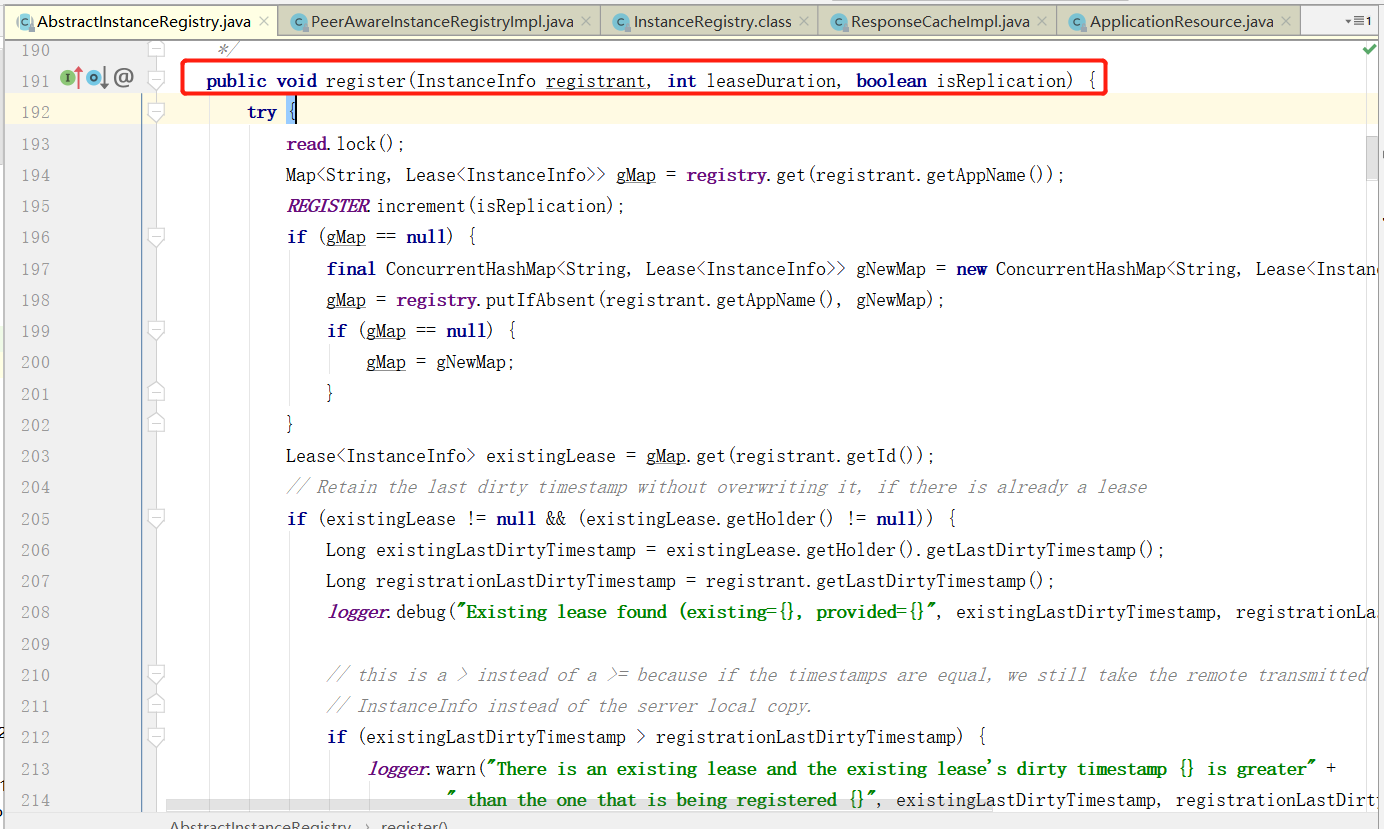The image size is (1384, 829).
Task: Click the comment fold end marker on line 211
Action: tap(155, 706)
